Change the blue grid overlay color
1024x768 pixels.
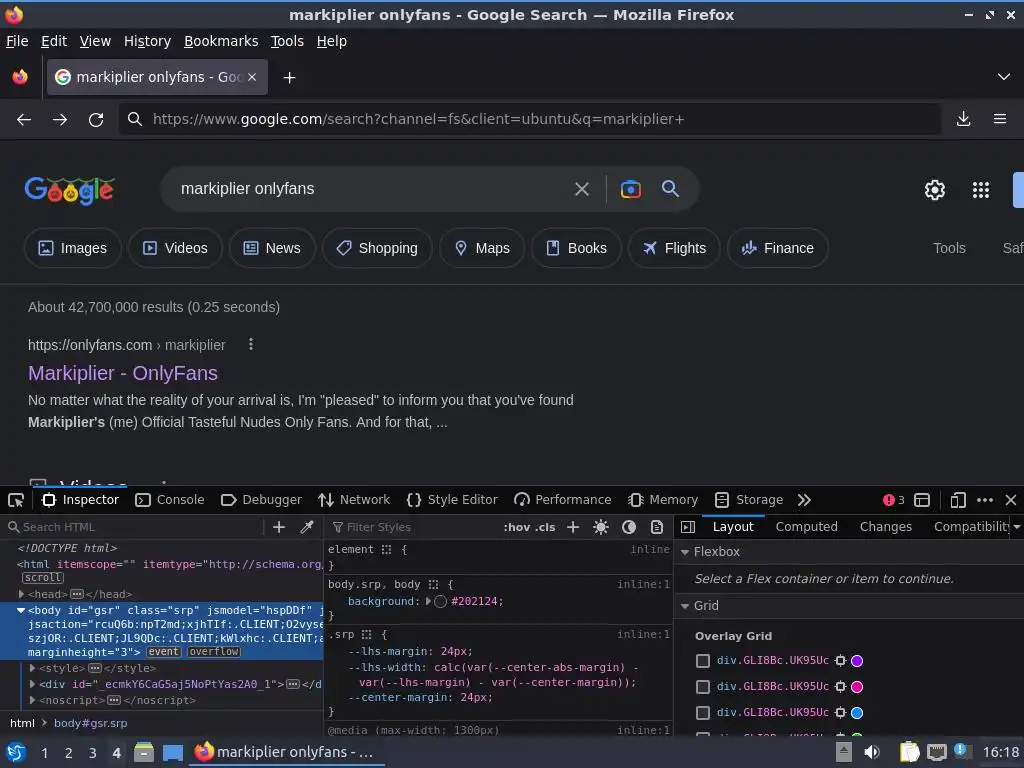pos(857,713)
